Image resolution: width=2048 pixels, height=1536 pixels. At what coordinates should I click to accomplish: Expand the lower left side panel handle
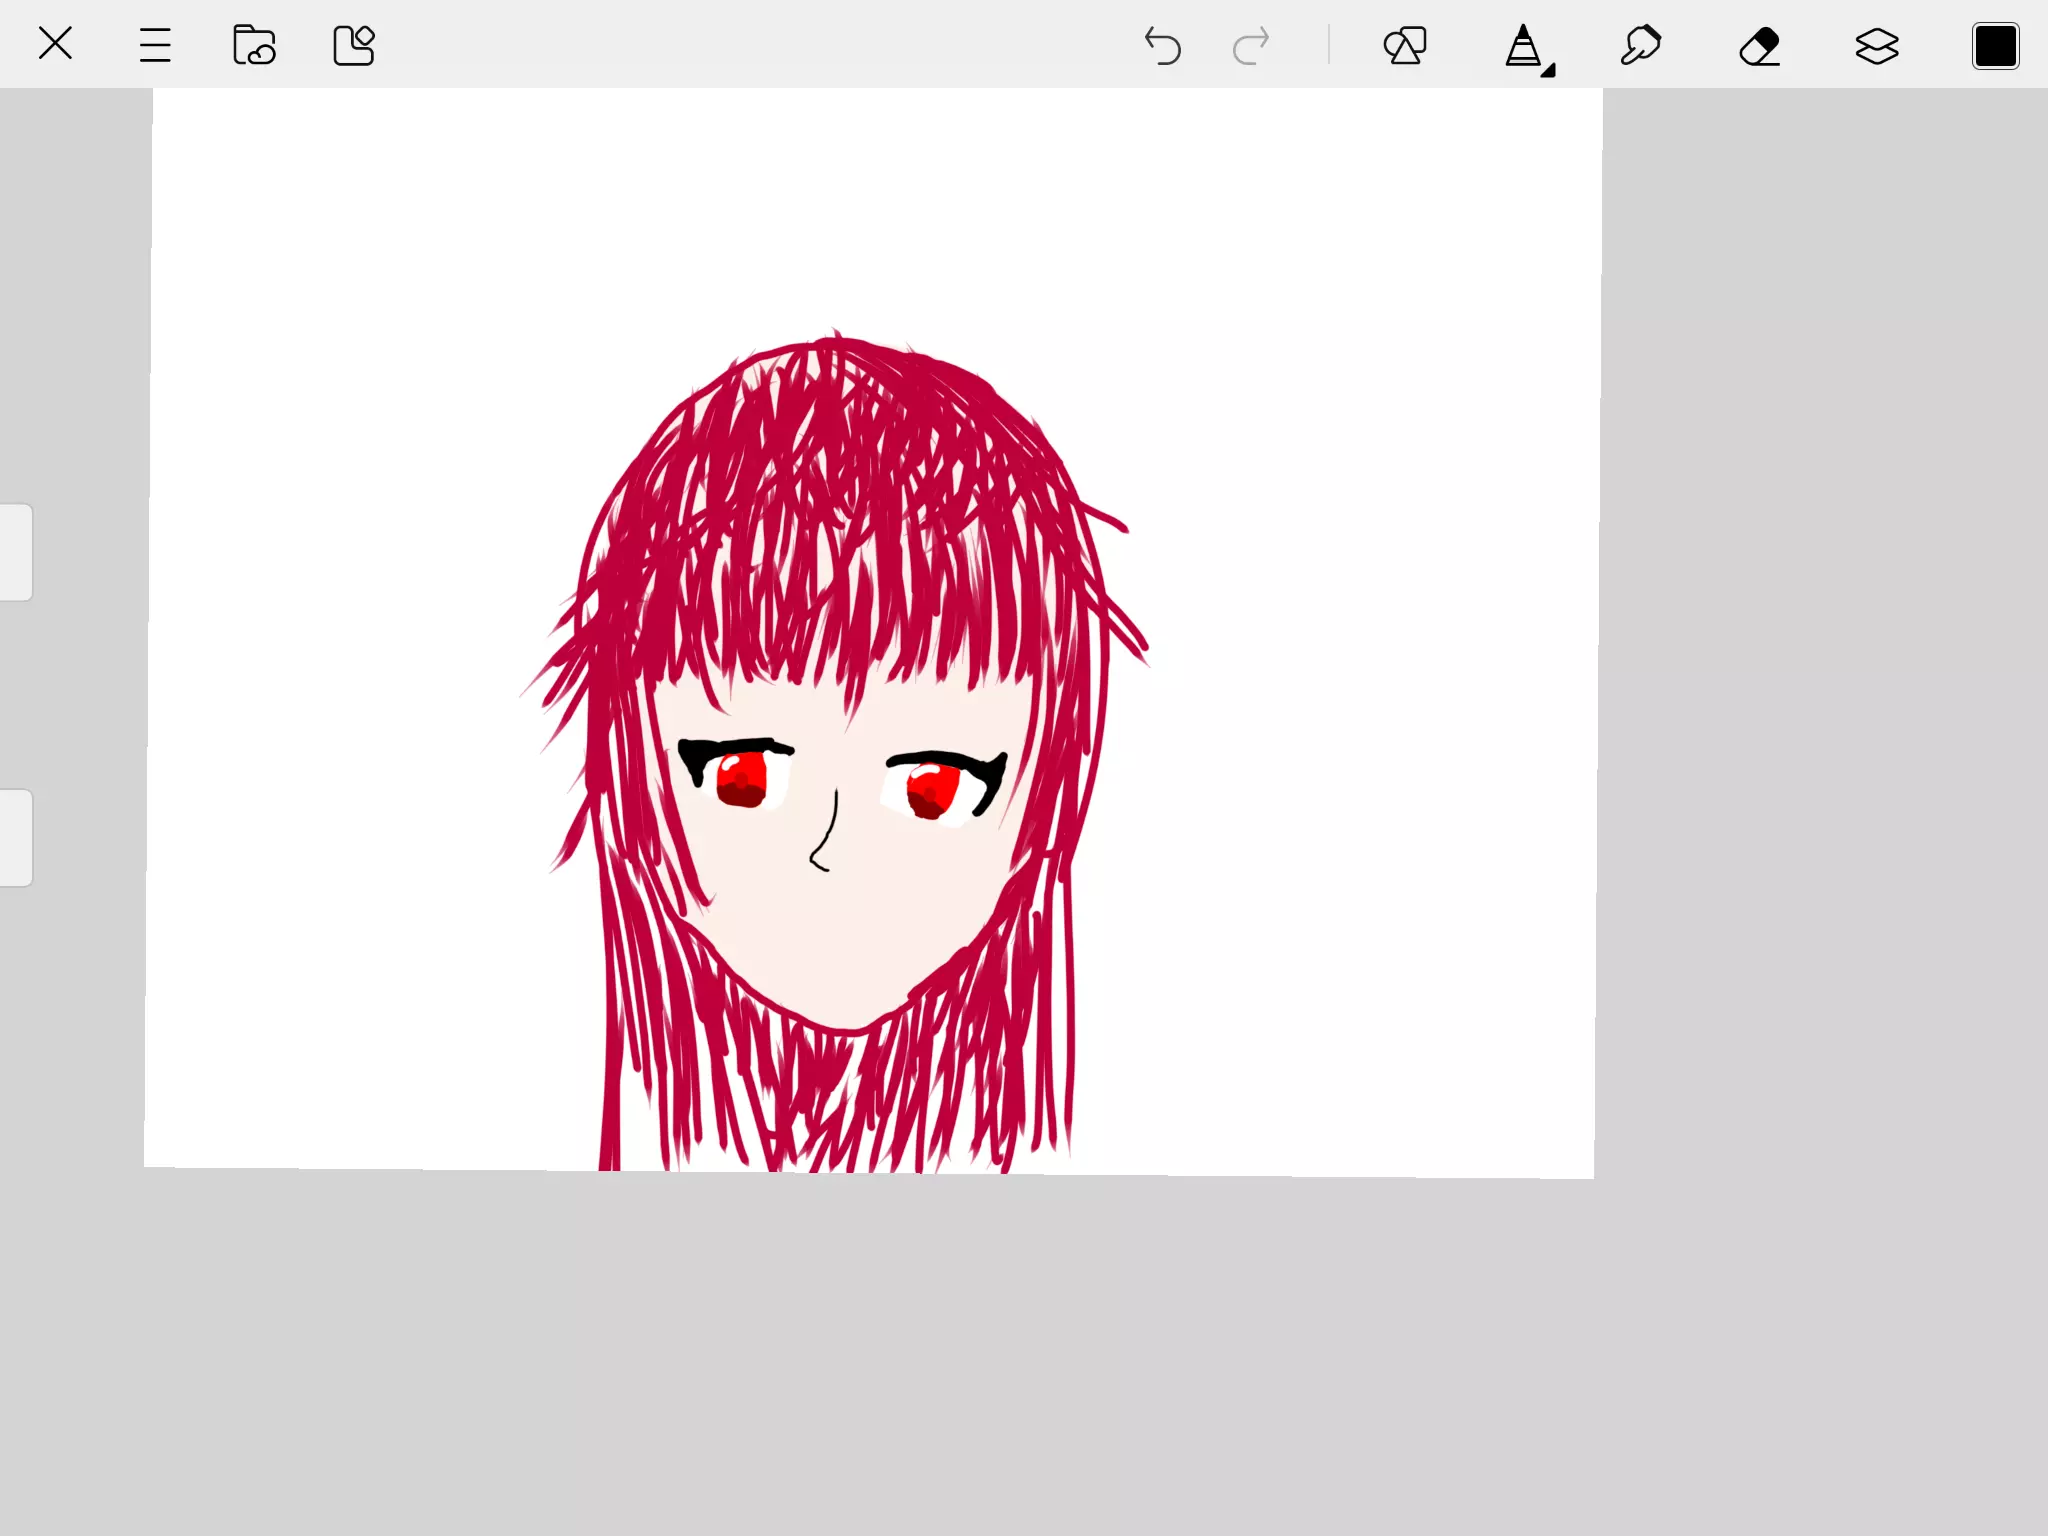pos(16,838)
